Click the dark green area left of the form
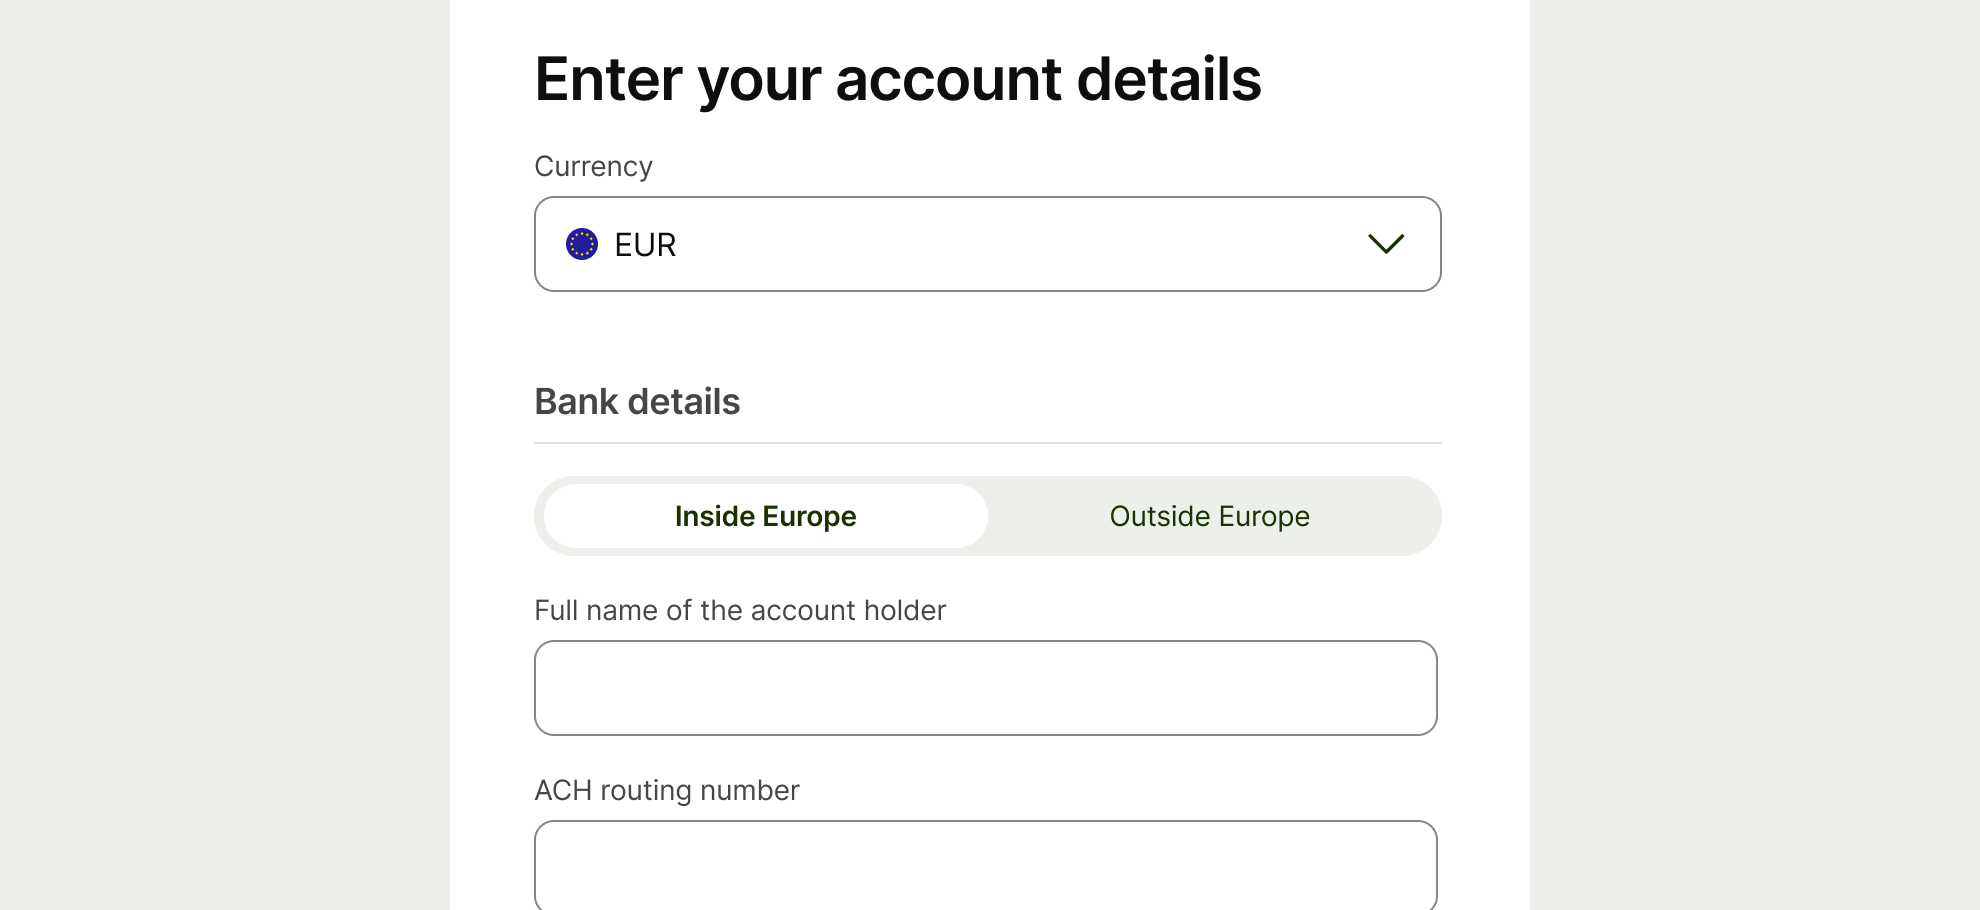1980x910 pixels. point(225,455)
